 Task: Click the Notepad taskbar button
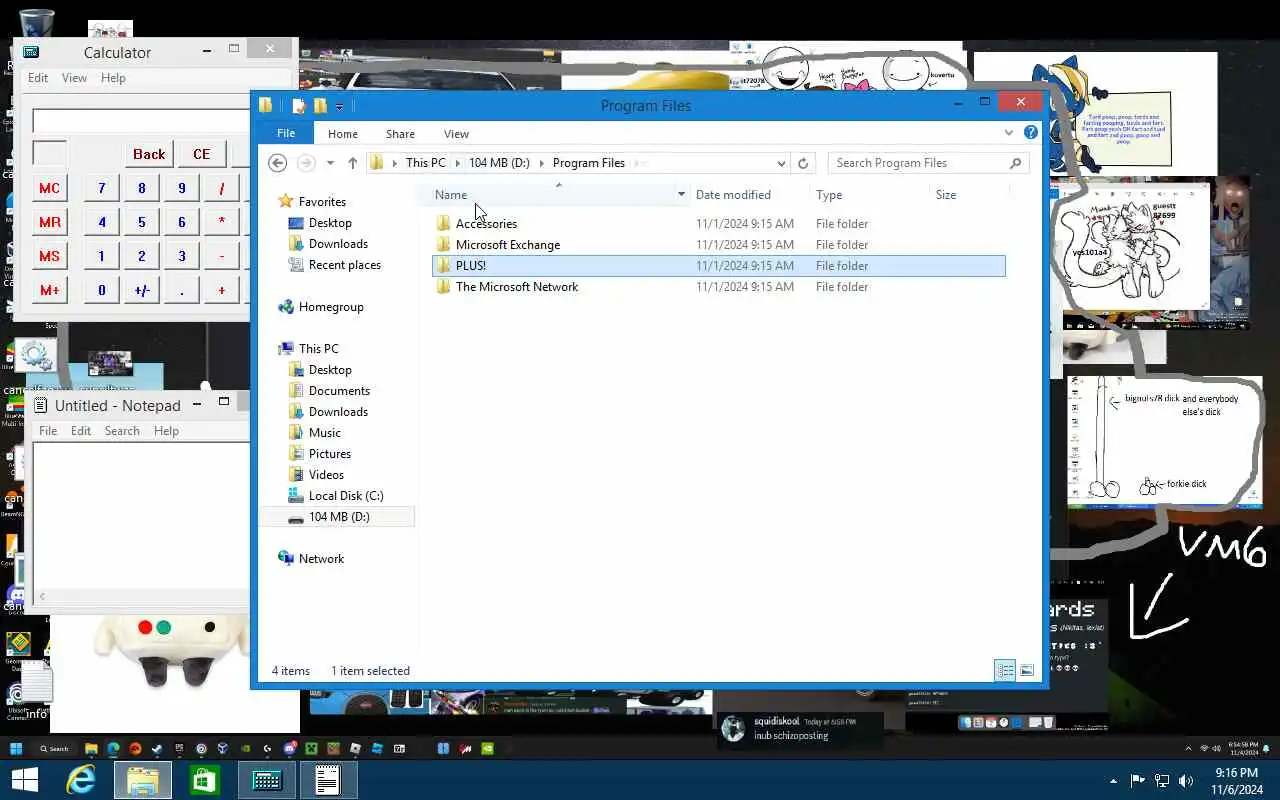328,780
